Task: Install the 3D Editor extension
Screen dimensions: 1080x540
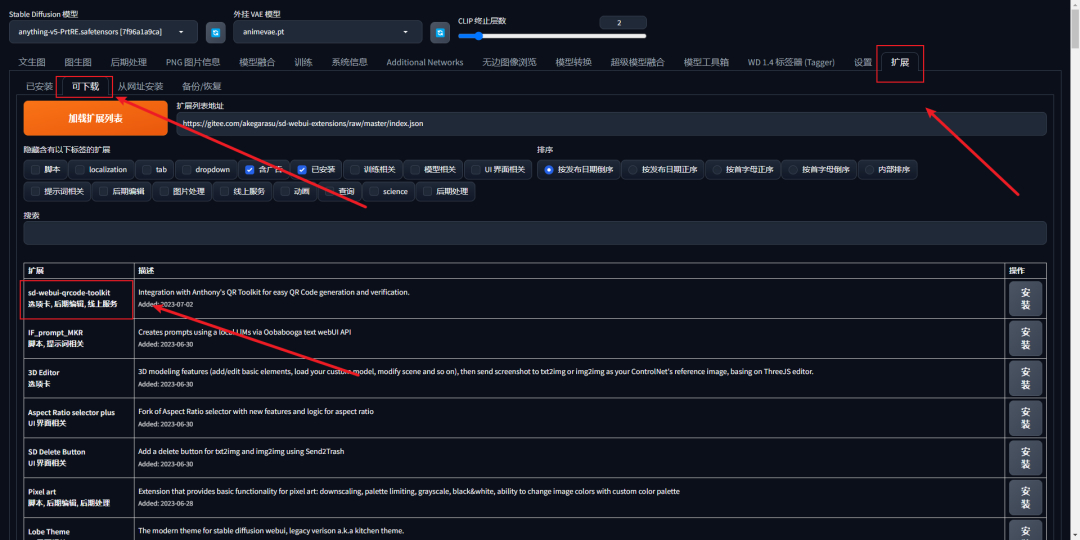Action: (1025, 378)
